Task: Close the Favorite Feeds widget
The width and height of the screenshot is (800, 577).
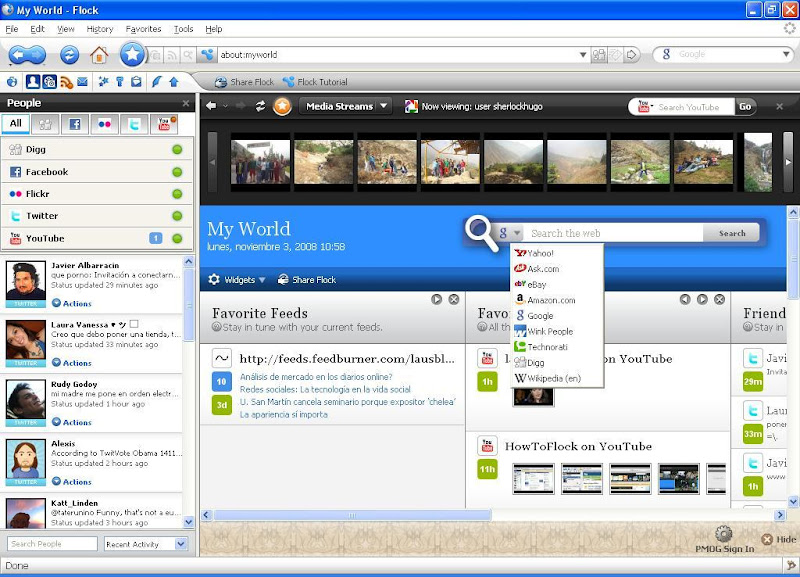Action: pyautogui.click(x=454, y=299)
